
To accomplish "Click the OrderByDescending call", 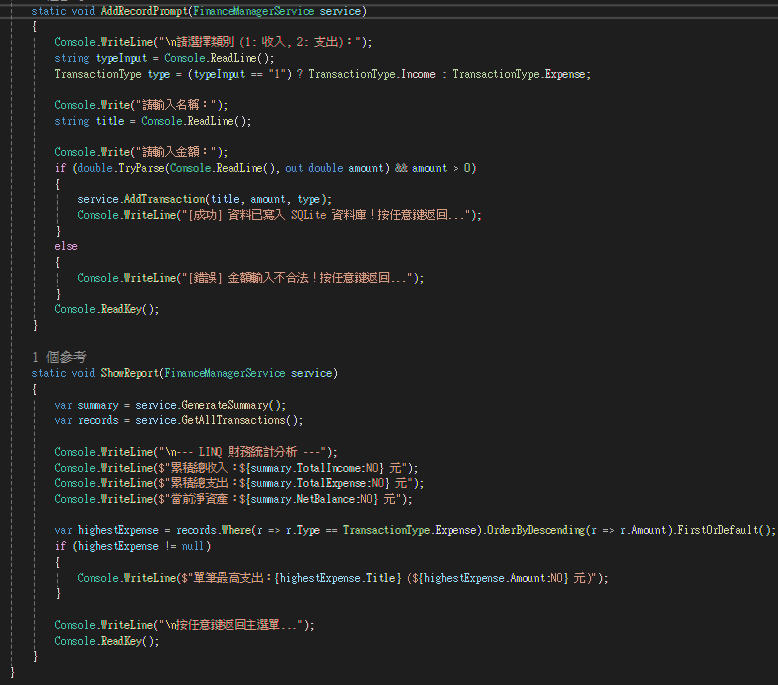I will pos(535,530).
